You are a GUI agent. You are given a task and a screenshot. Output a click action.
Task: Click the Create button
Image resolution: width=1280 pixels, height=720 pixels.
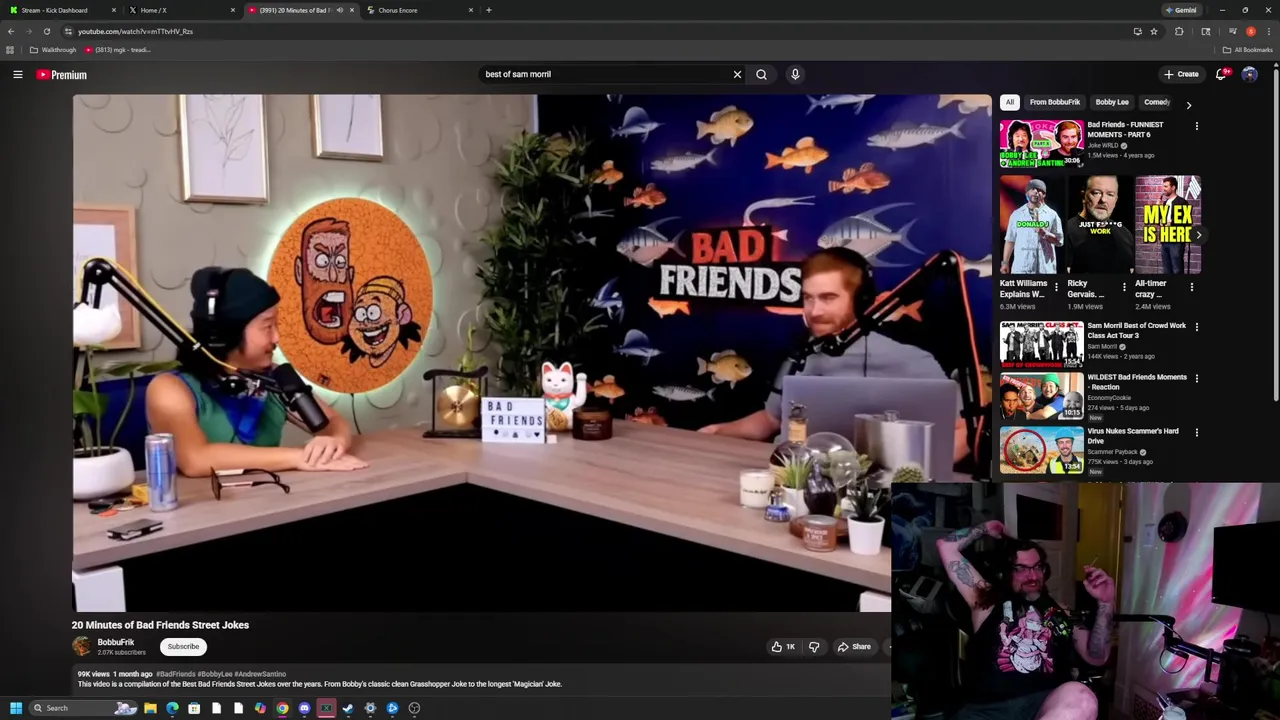pyautogui.click(x=1181, y=74)
